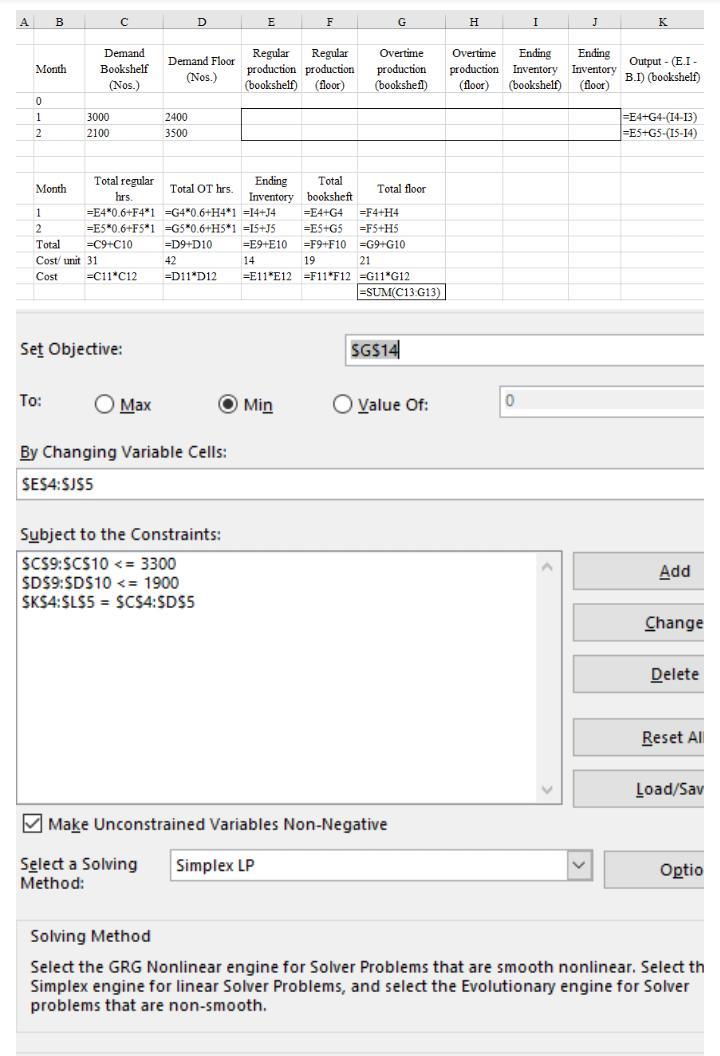
Task: Click the cost per unit 21 cell
Action: tap(401, 260)
